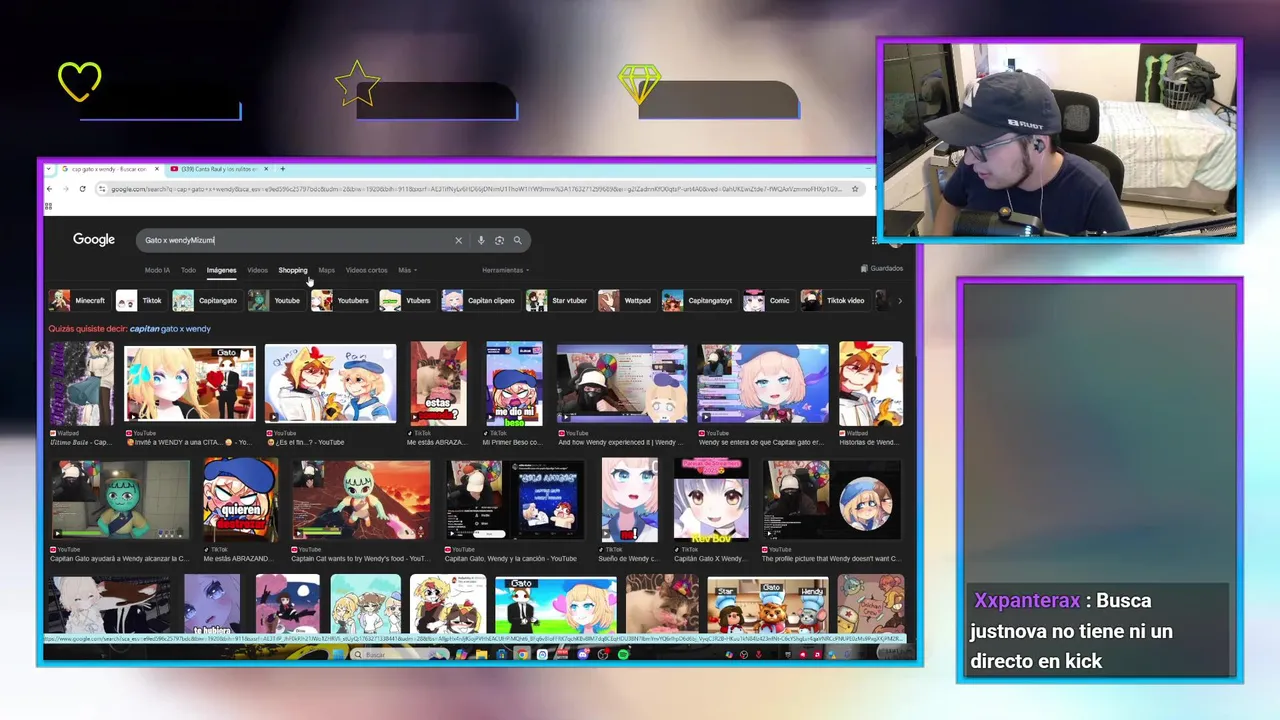Open the Maps results tab
Viewport: 1280px width, 720px height.
pyautogui.click(x=326, y=270)
